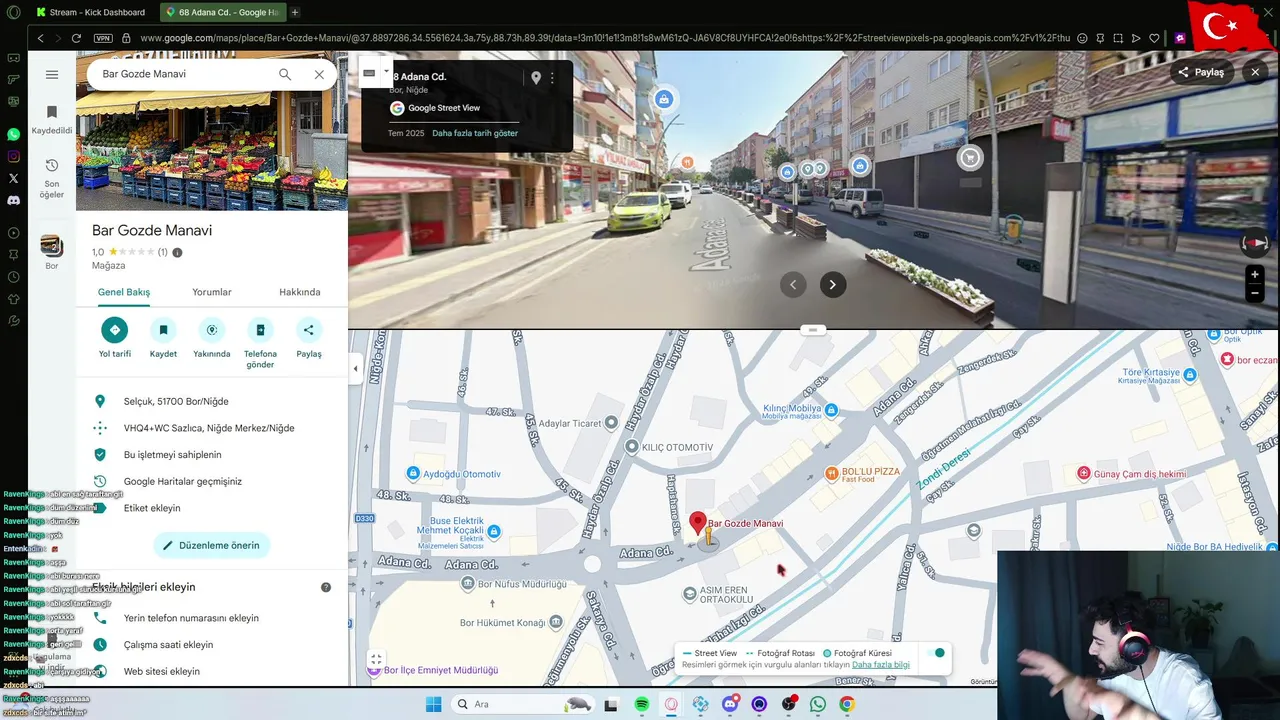Image resolution: width=1280 pixels, height=720 pixels.
Task: Click the Kaydet save icon
Action: click(163, 330)
